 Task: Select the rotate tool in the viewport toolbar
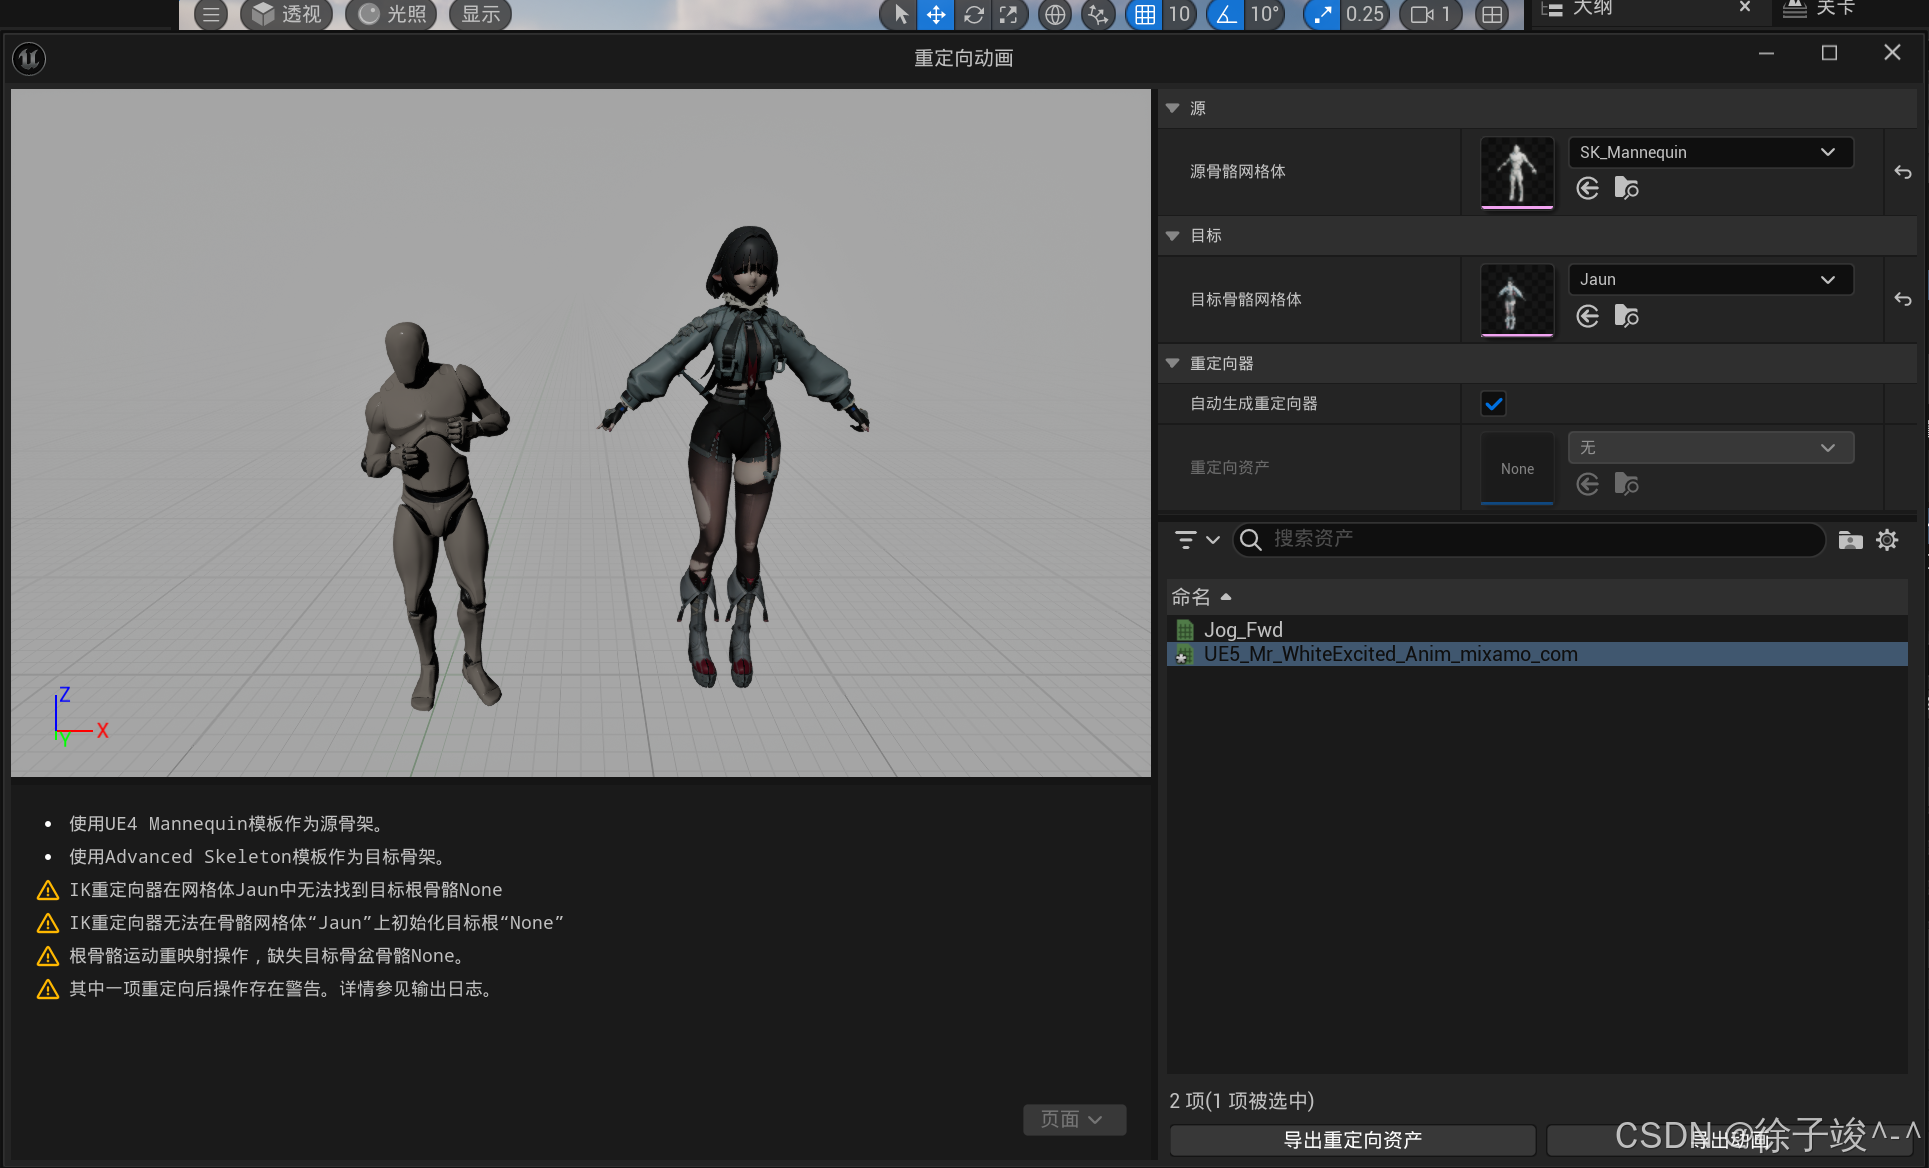(x=973, y=14)
